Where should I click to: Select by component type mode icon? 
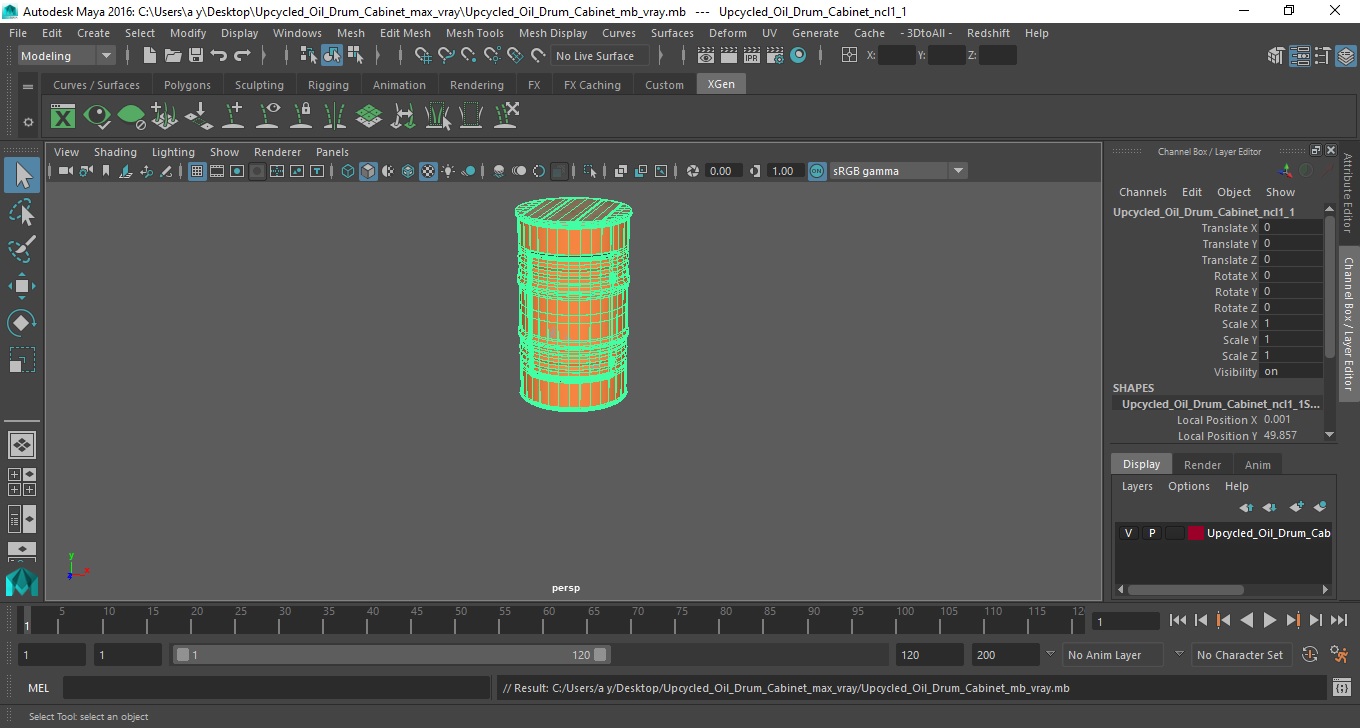[355, 56]
